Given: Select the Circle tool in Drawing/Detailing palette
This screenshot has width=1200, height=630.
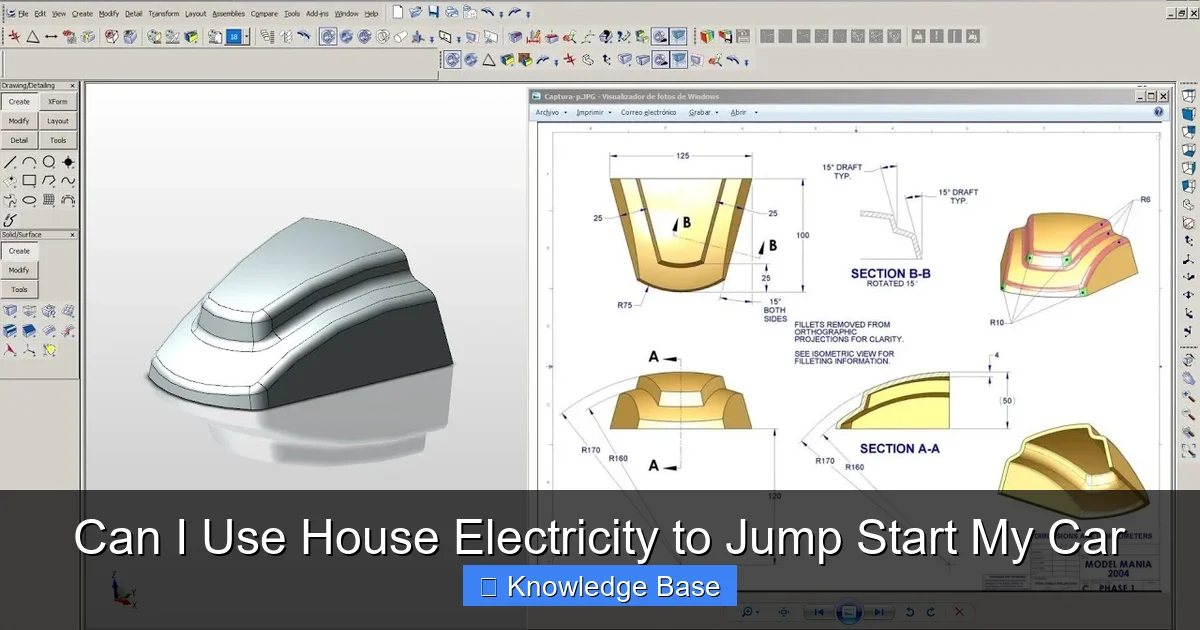Looking at the screenshot, I should click(x=49, y=162).
